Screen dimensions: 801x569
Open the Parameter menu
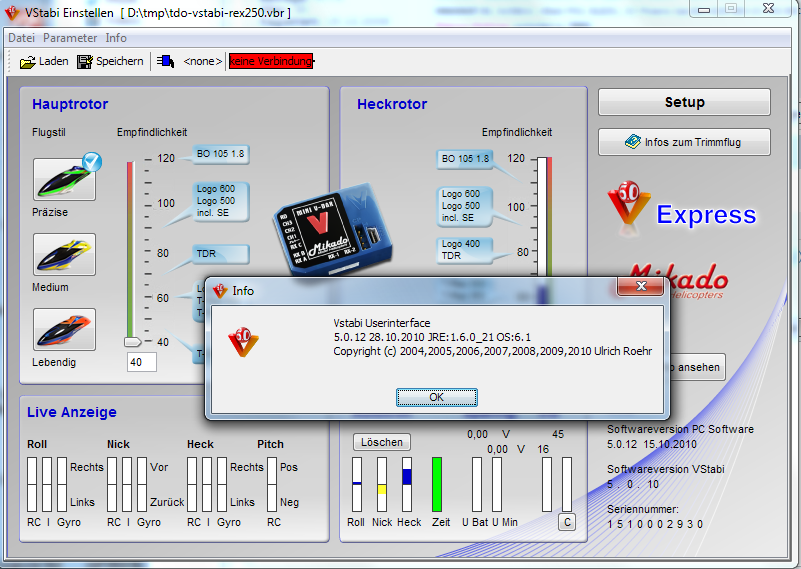tap(70, 38)
